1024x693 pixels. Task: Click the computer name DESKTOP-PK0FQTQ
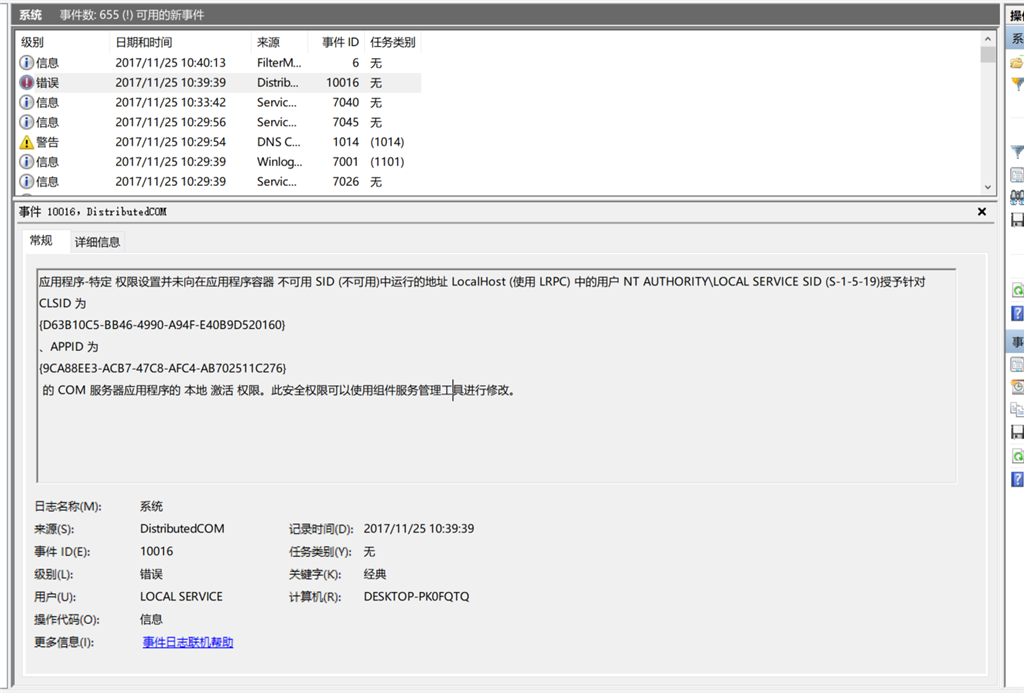(417, 596)
